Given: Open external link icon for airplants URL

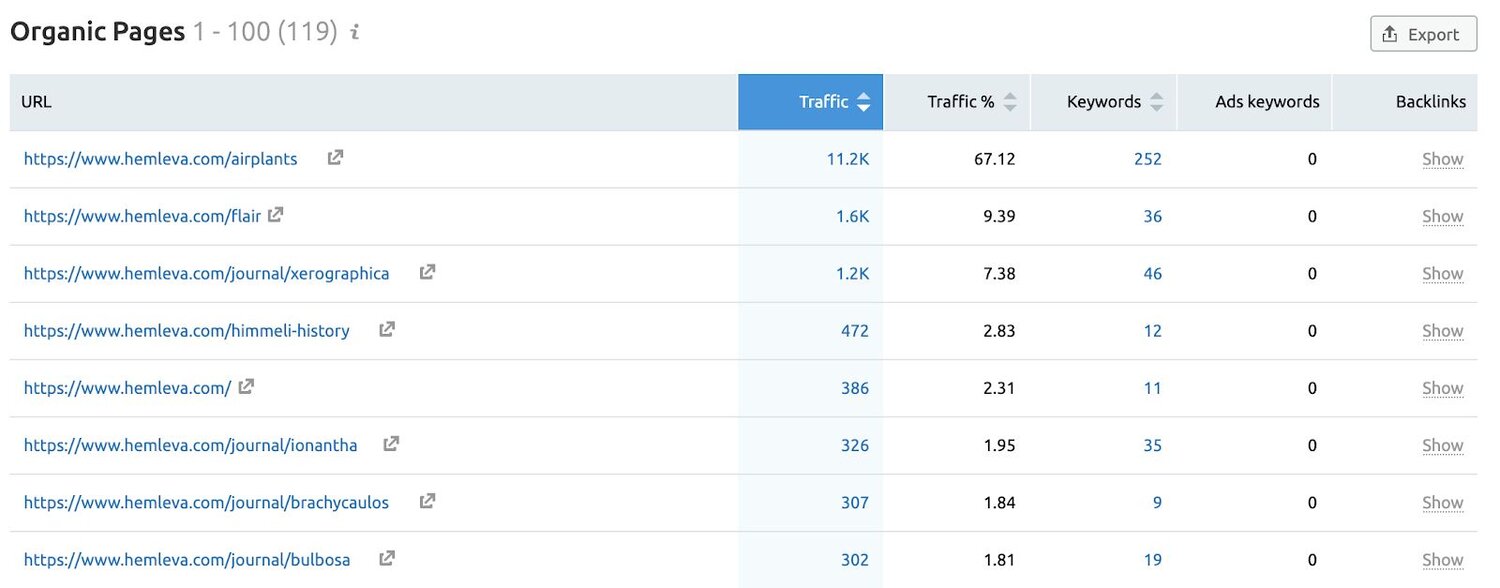Looking at the screenshot, I should coord(336,158).
